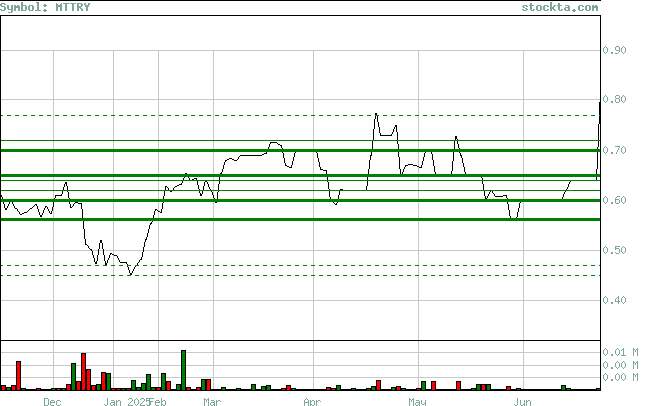Click the tallest green volume bar in February
Viewport: 655px width, 406px height.
pyautogui.click(x=183, y=370)
